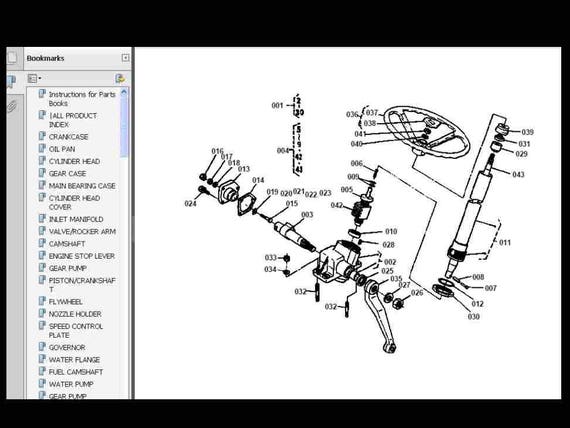Jump to VALVE/ROCKER ARM bookmark
The width and height of the screenshot is (570, 428).
(x=82, y=232)
